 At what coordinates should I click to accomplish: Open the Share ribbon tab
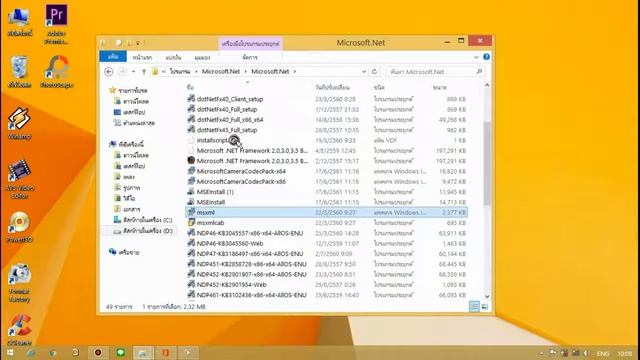pyautogui.click(x=173, y=58)
